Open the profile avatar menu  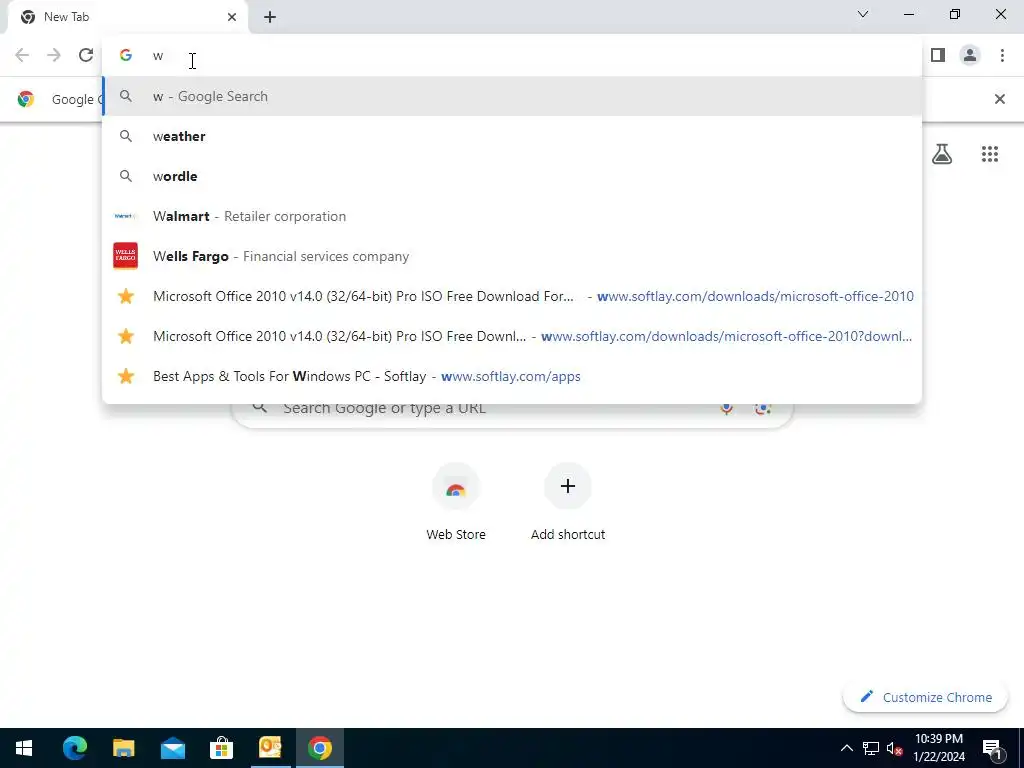tap(970, 55)
